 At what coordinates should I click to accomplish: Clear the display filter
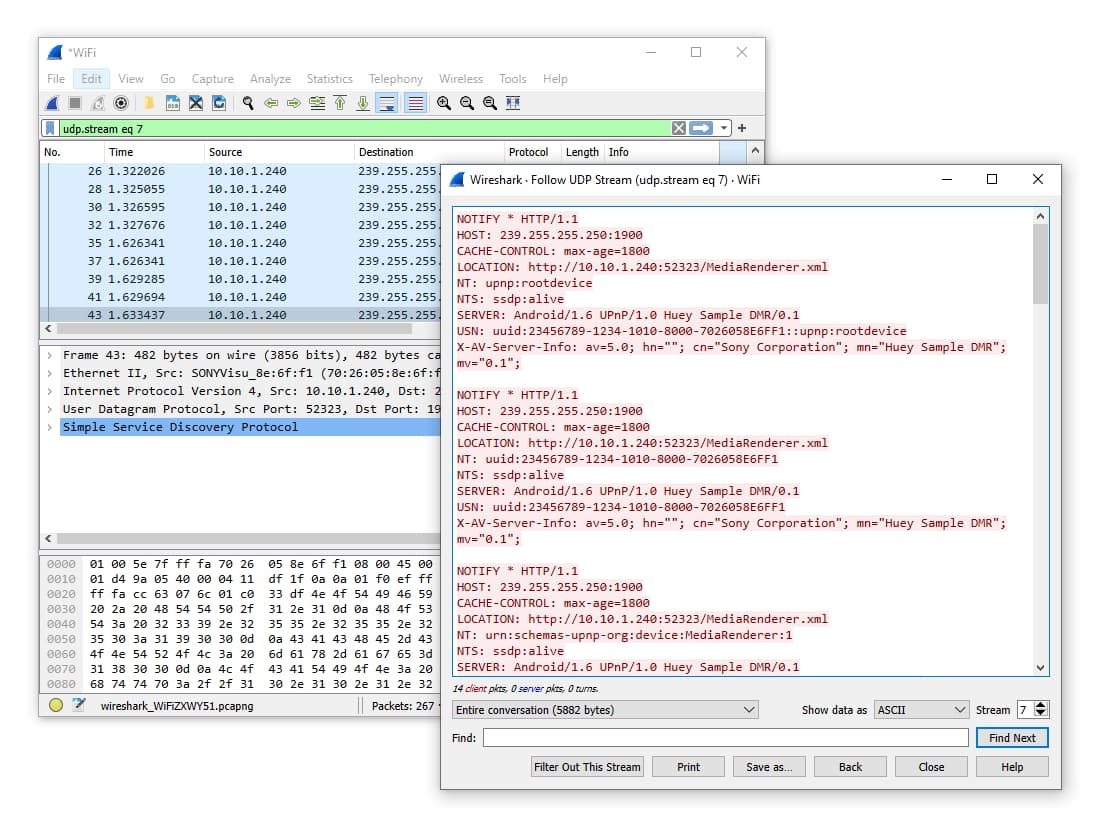pyautogui.click(x=679, y=128)
